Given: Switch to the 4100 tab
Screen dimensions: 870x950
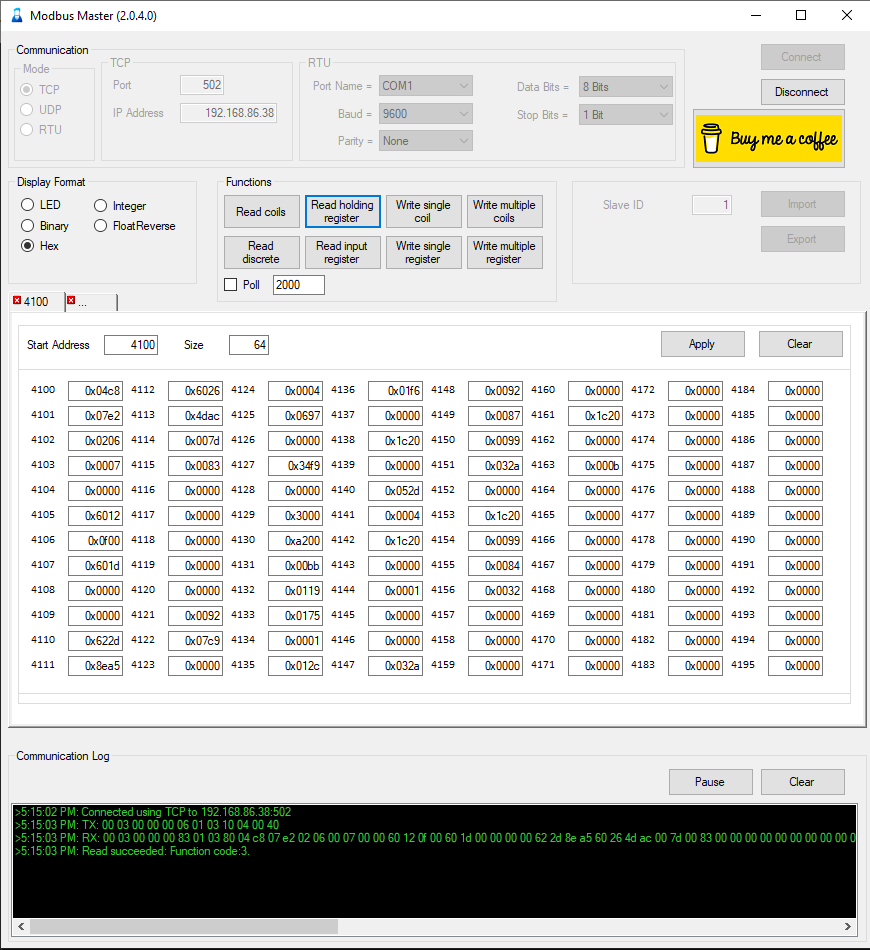Looking at the screenshot, I should (x=36, y=301).
